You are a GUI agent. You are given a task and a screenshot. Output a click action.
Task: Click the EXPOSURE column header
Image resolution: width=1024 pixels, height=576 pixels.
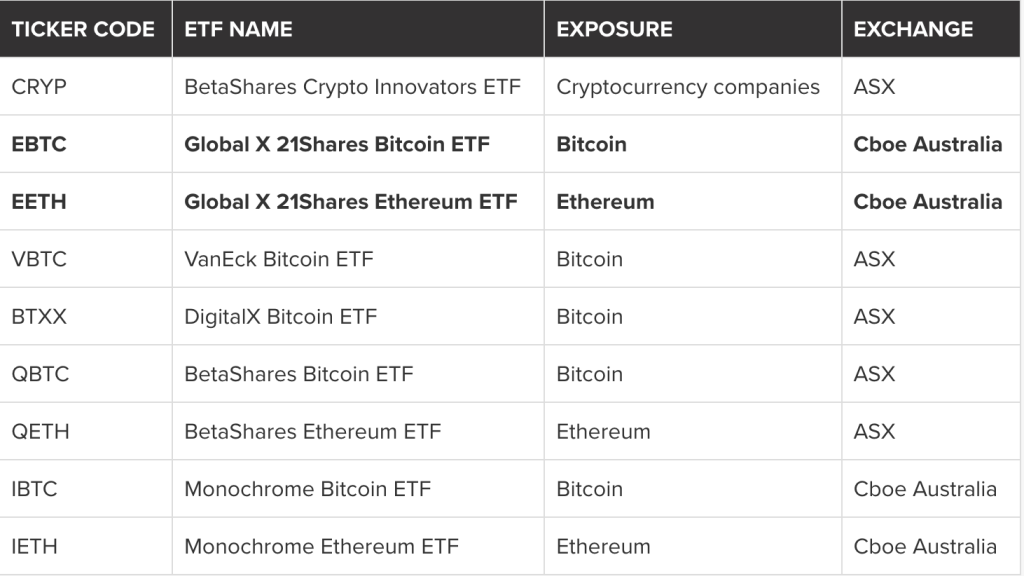pyautogui.click(x=614, y=29)
